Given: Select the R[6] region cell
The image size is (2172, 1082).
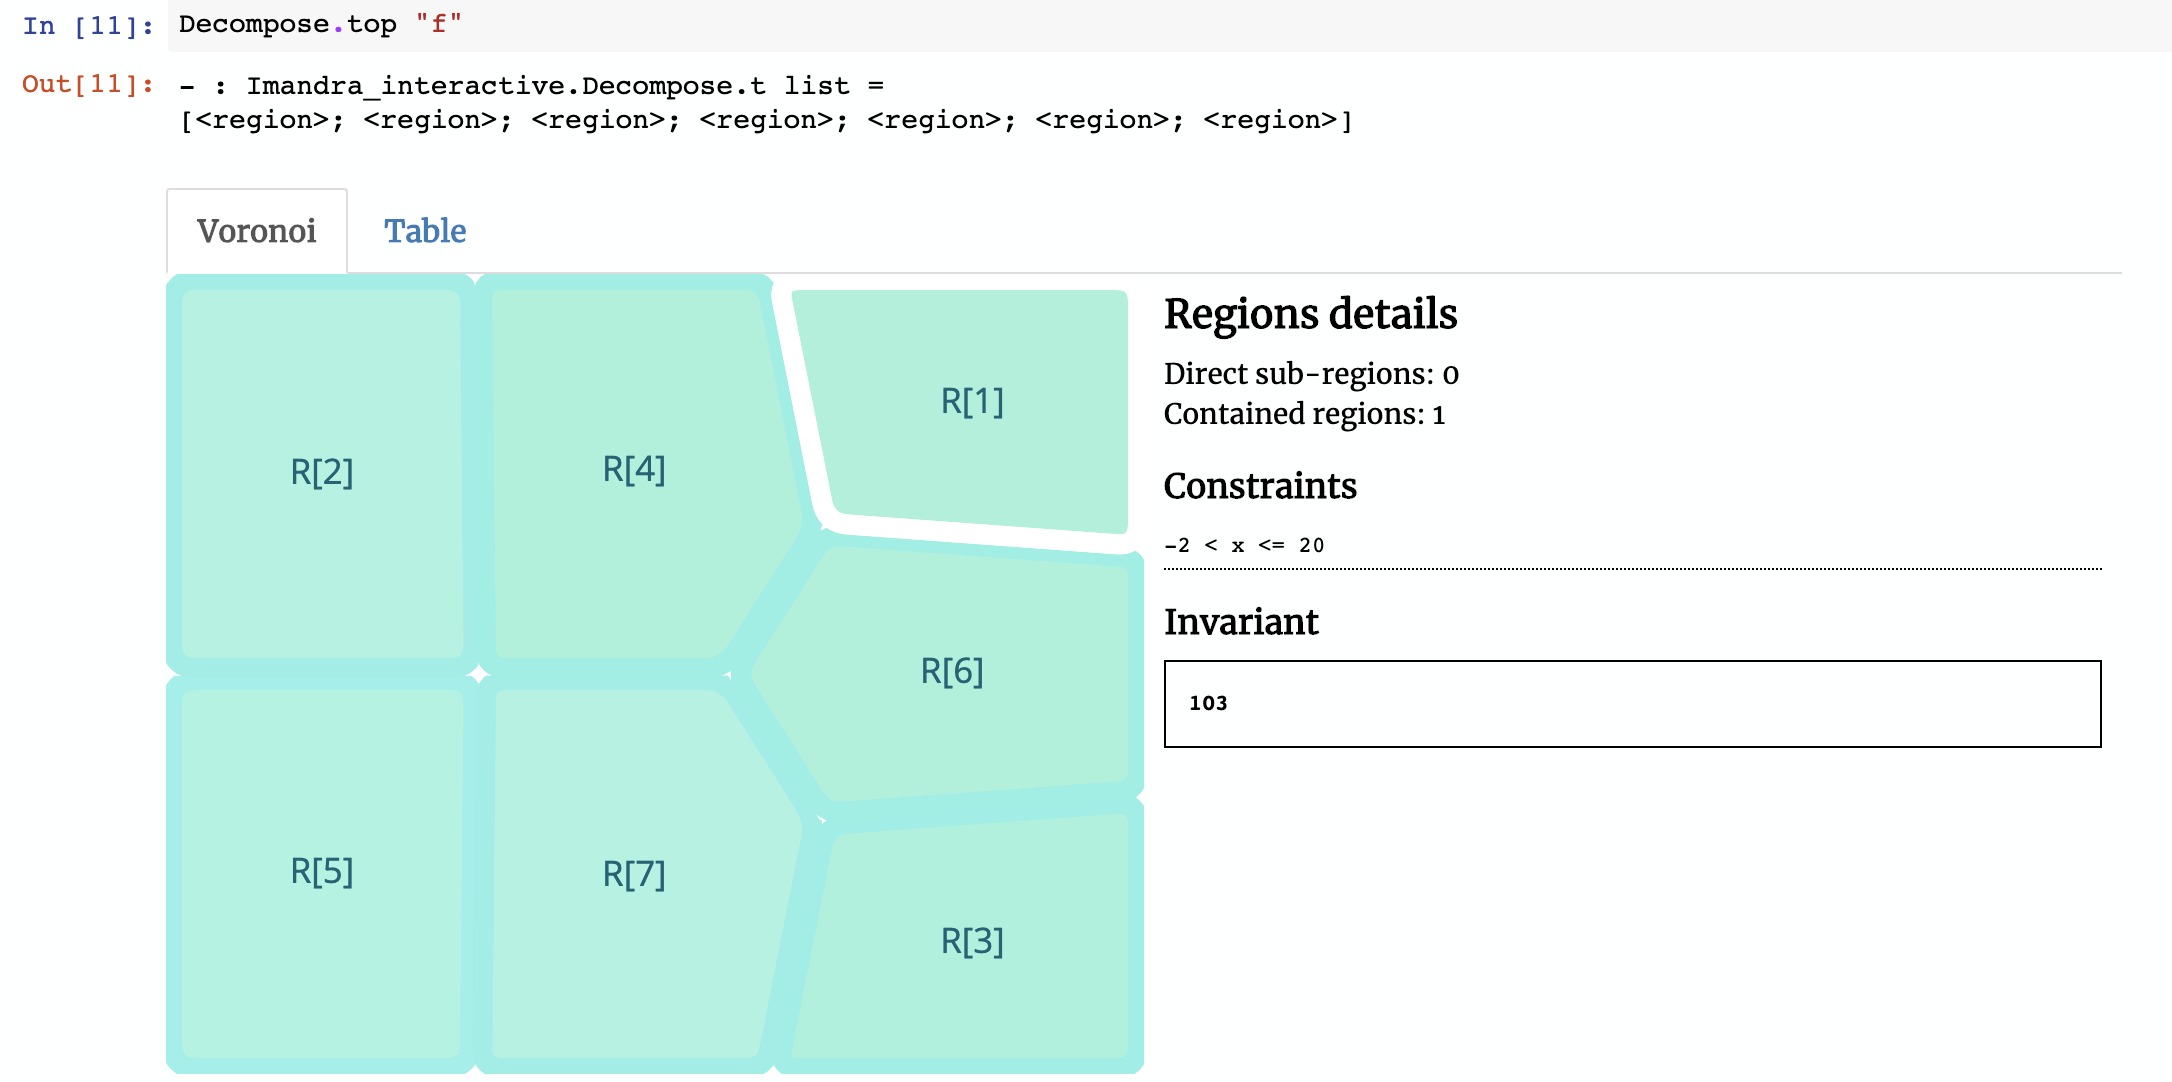Looking at the screenshot, I should (951, 671).
